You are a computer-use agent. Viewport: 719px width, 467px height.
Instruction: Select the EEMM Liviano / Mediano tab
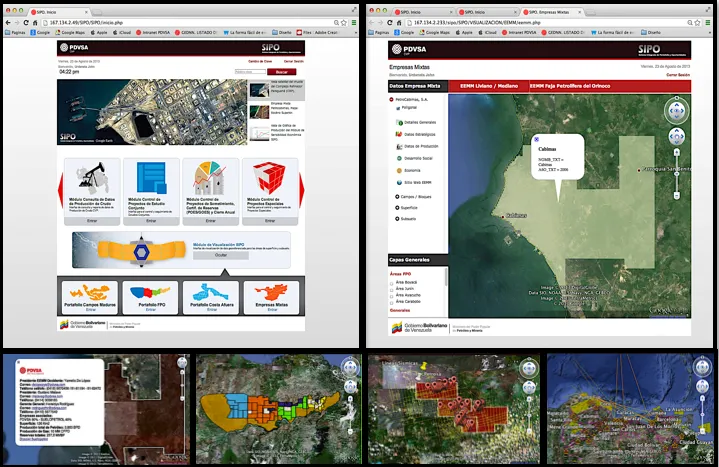click(489, 86)
